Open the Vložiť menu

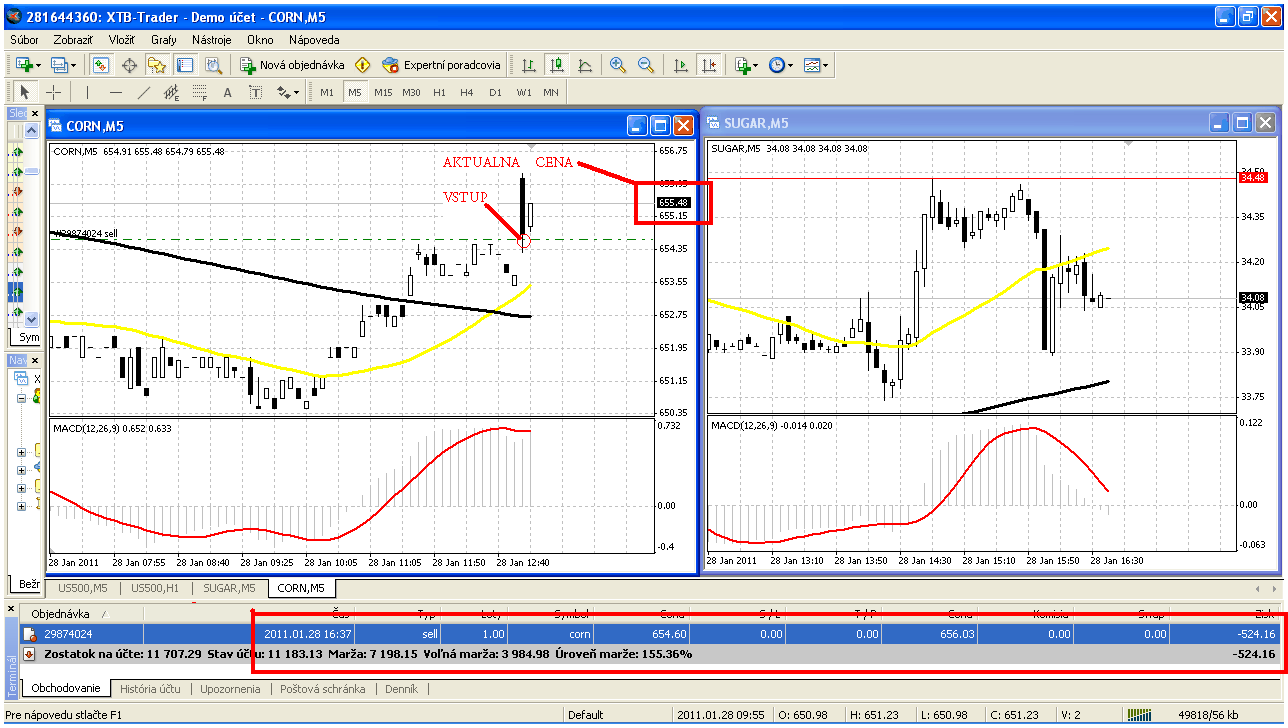122,40
